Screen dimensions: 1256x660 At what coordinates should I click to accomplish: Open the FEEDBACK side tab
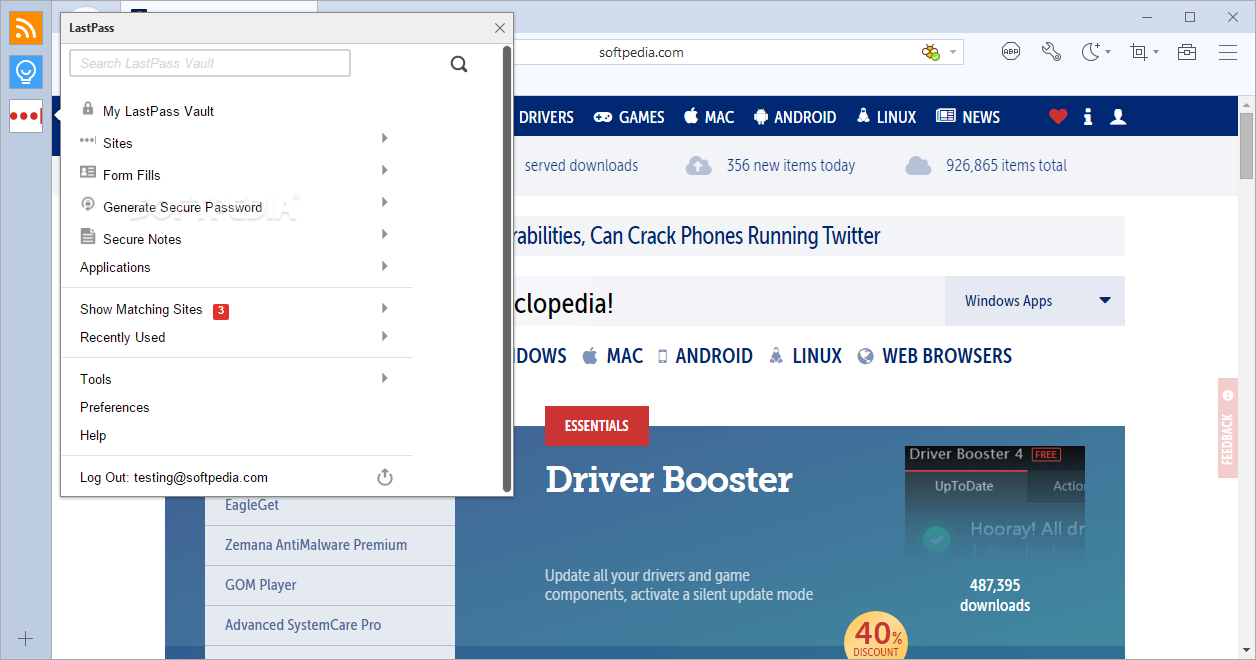(1227, 428)
